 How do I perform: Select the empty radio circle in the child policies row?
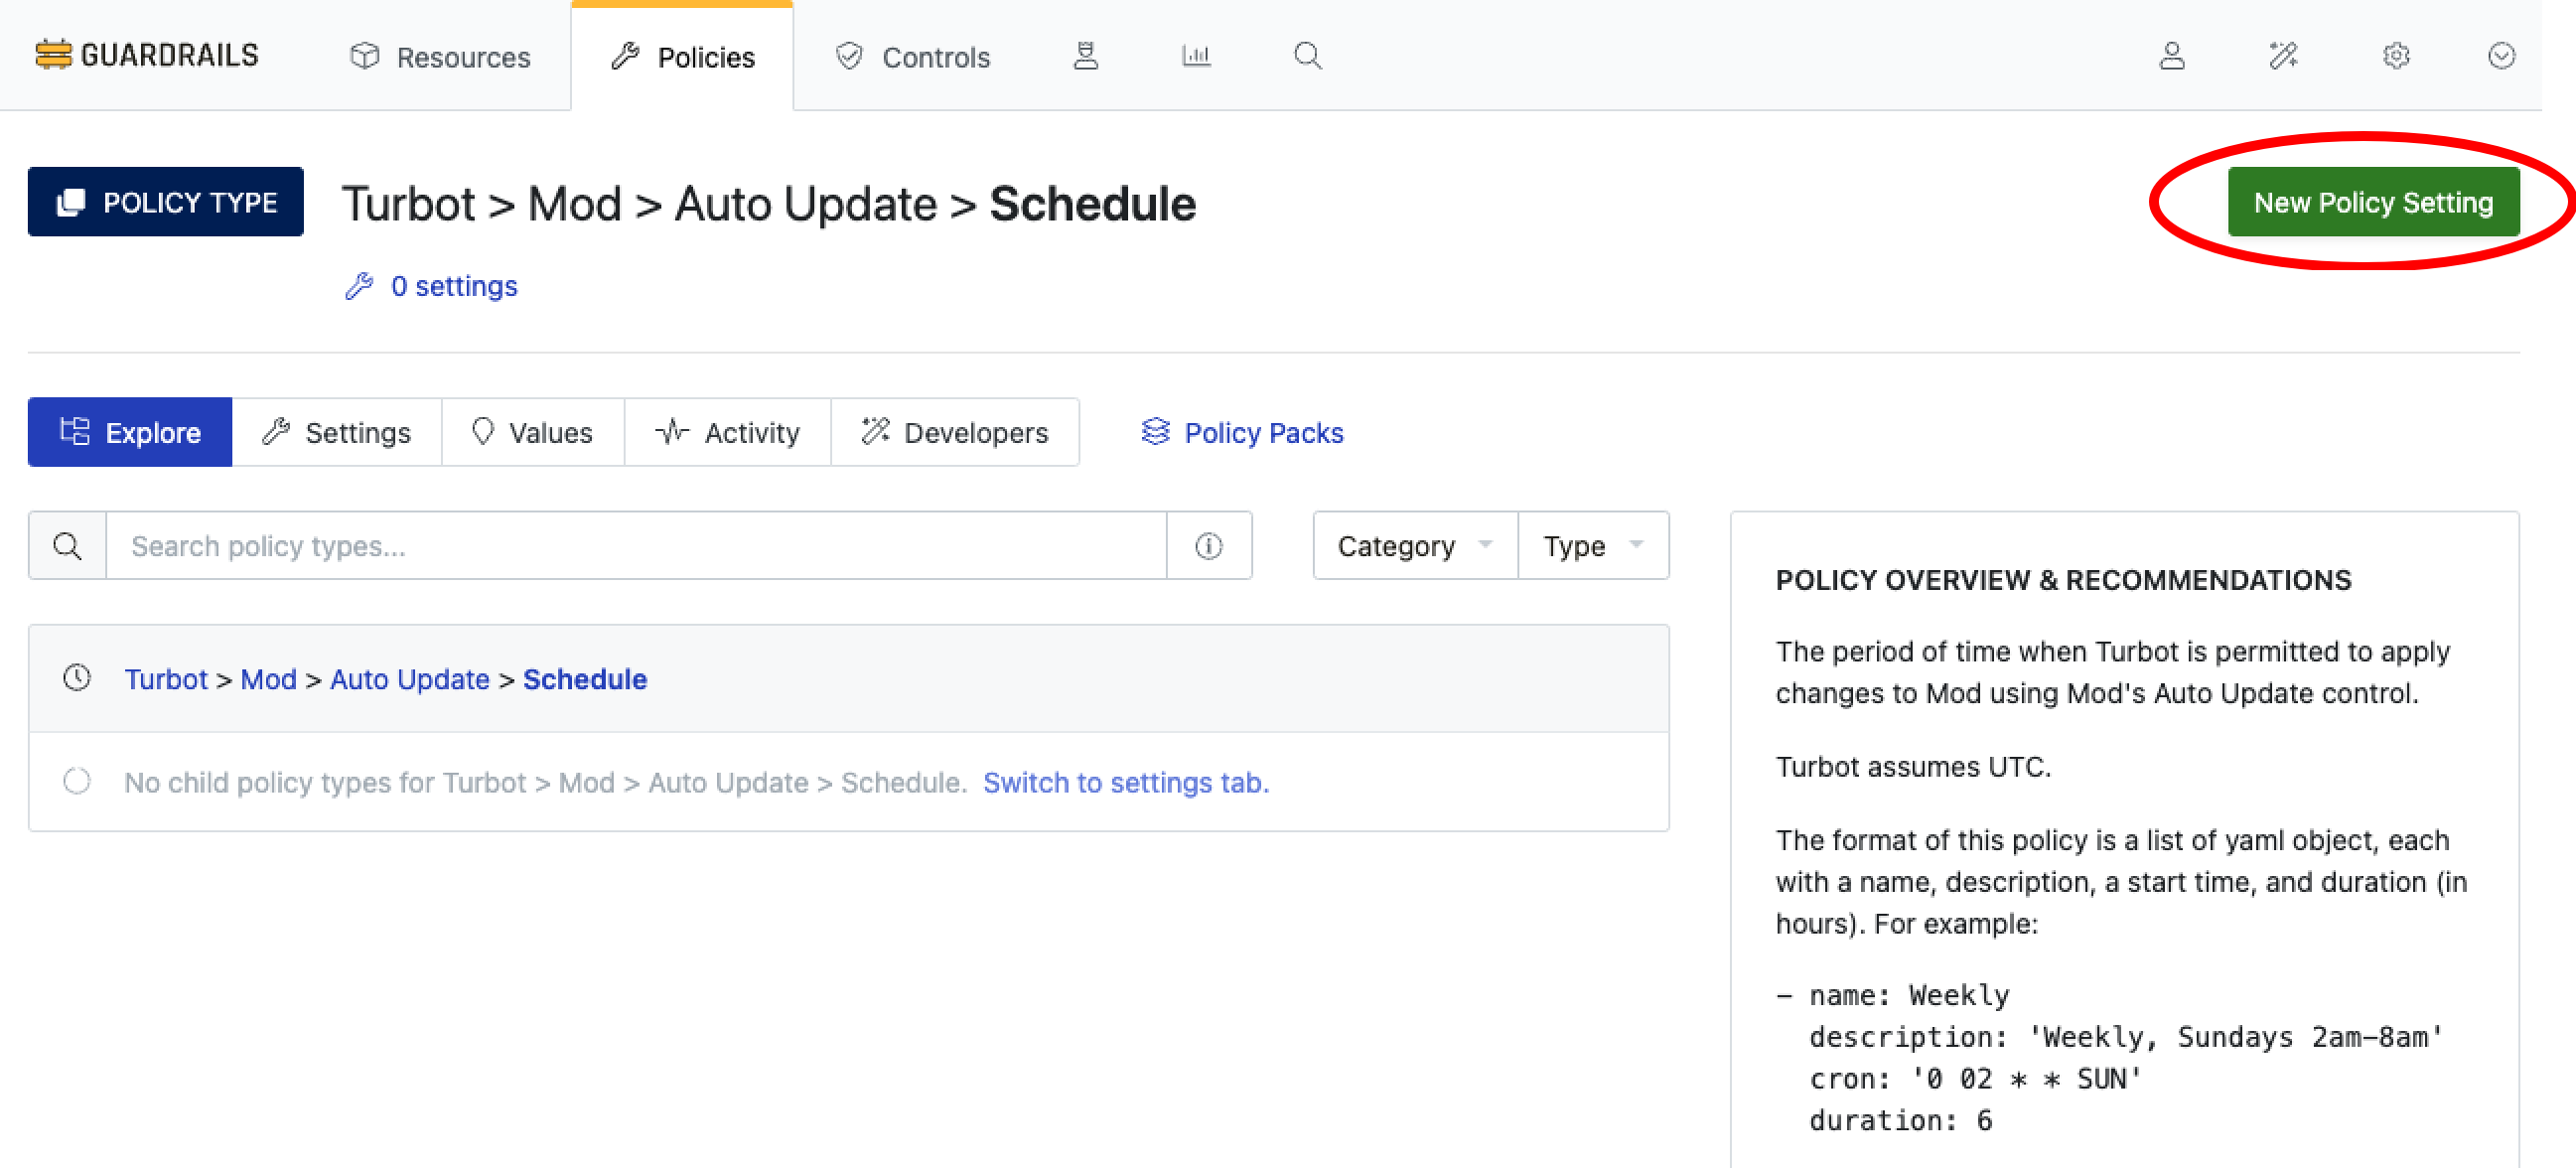point(77,782)
